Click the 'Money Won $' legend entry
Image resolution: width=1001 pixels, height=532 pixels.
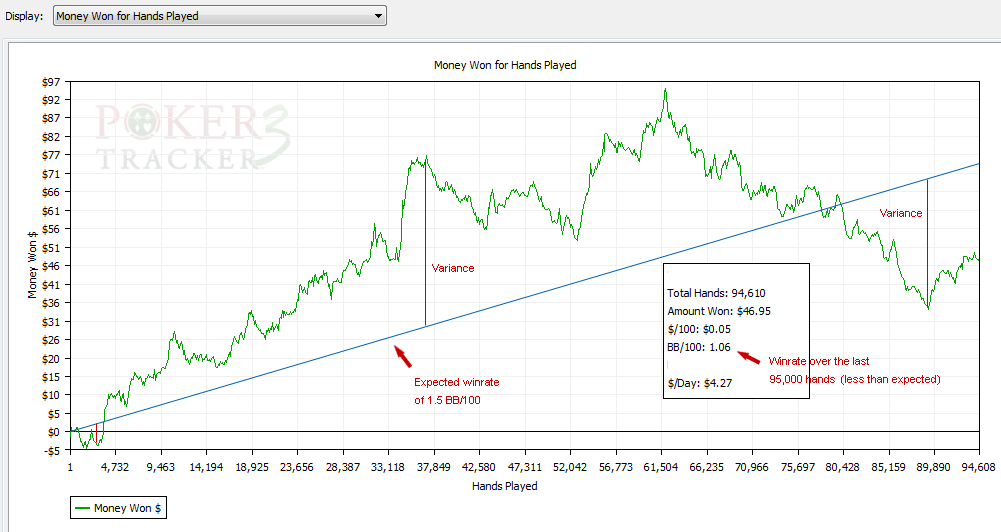pyautogui.click(x=118, y=508)
